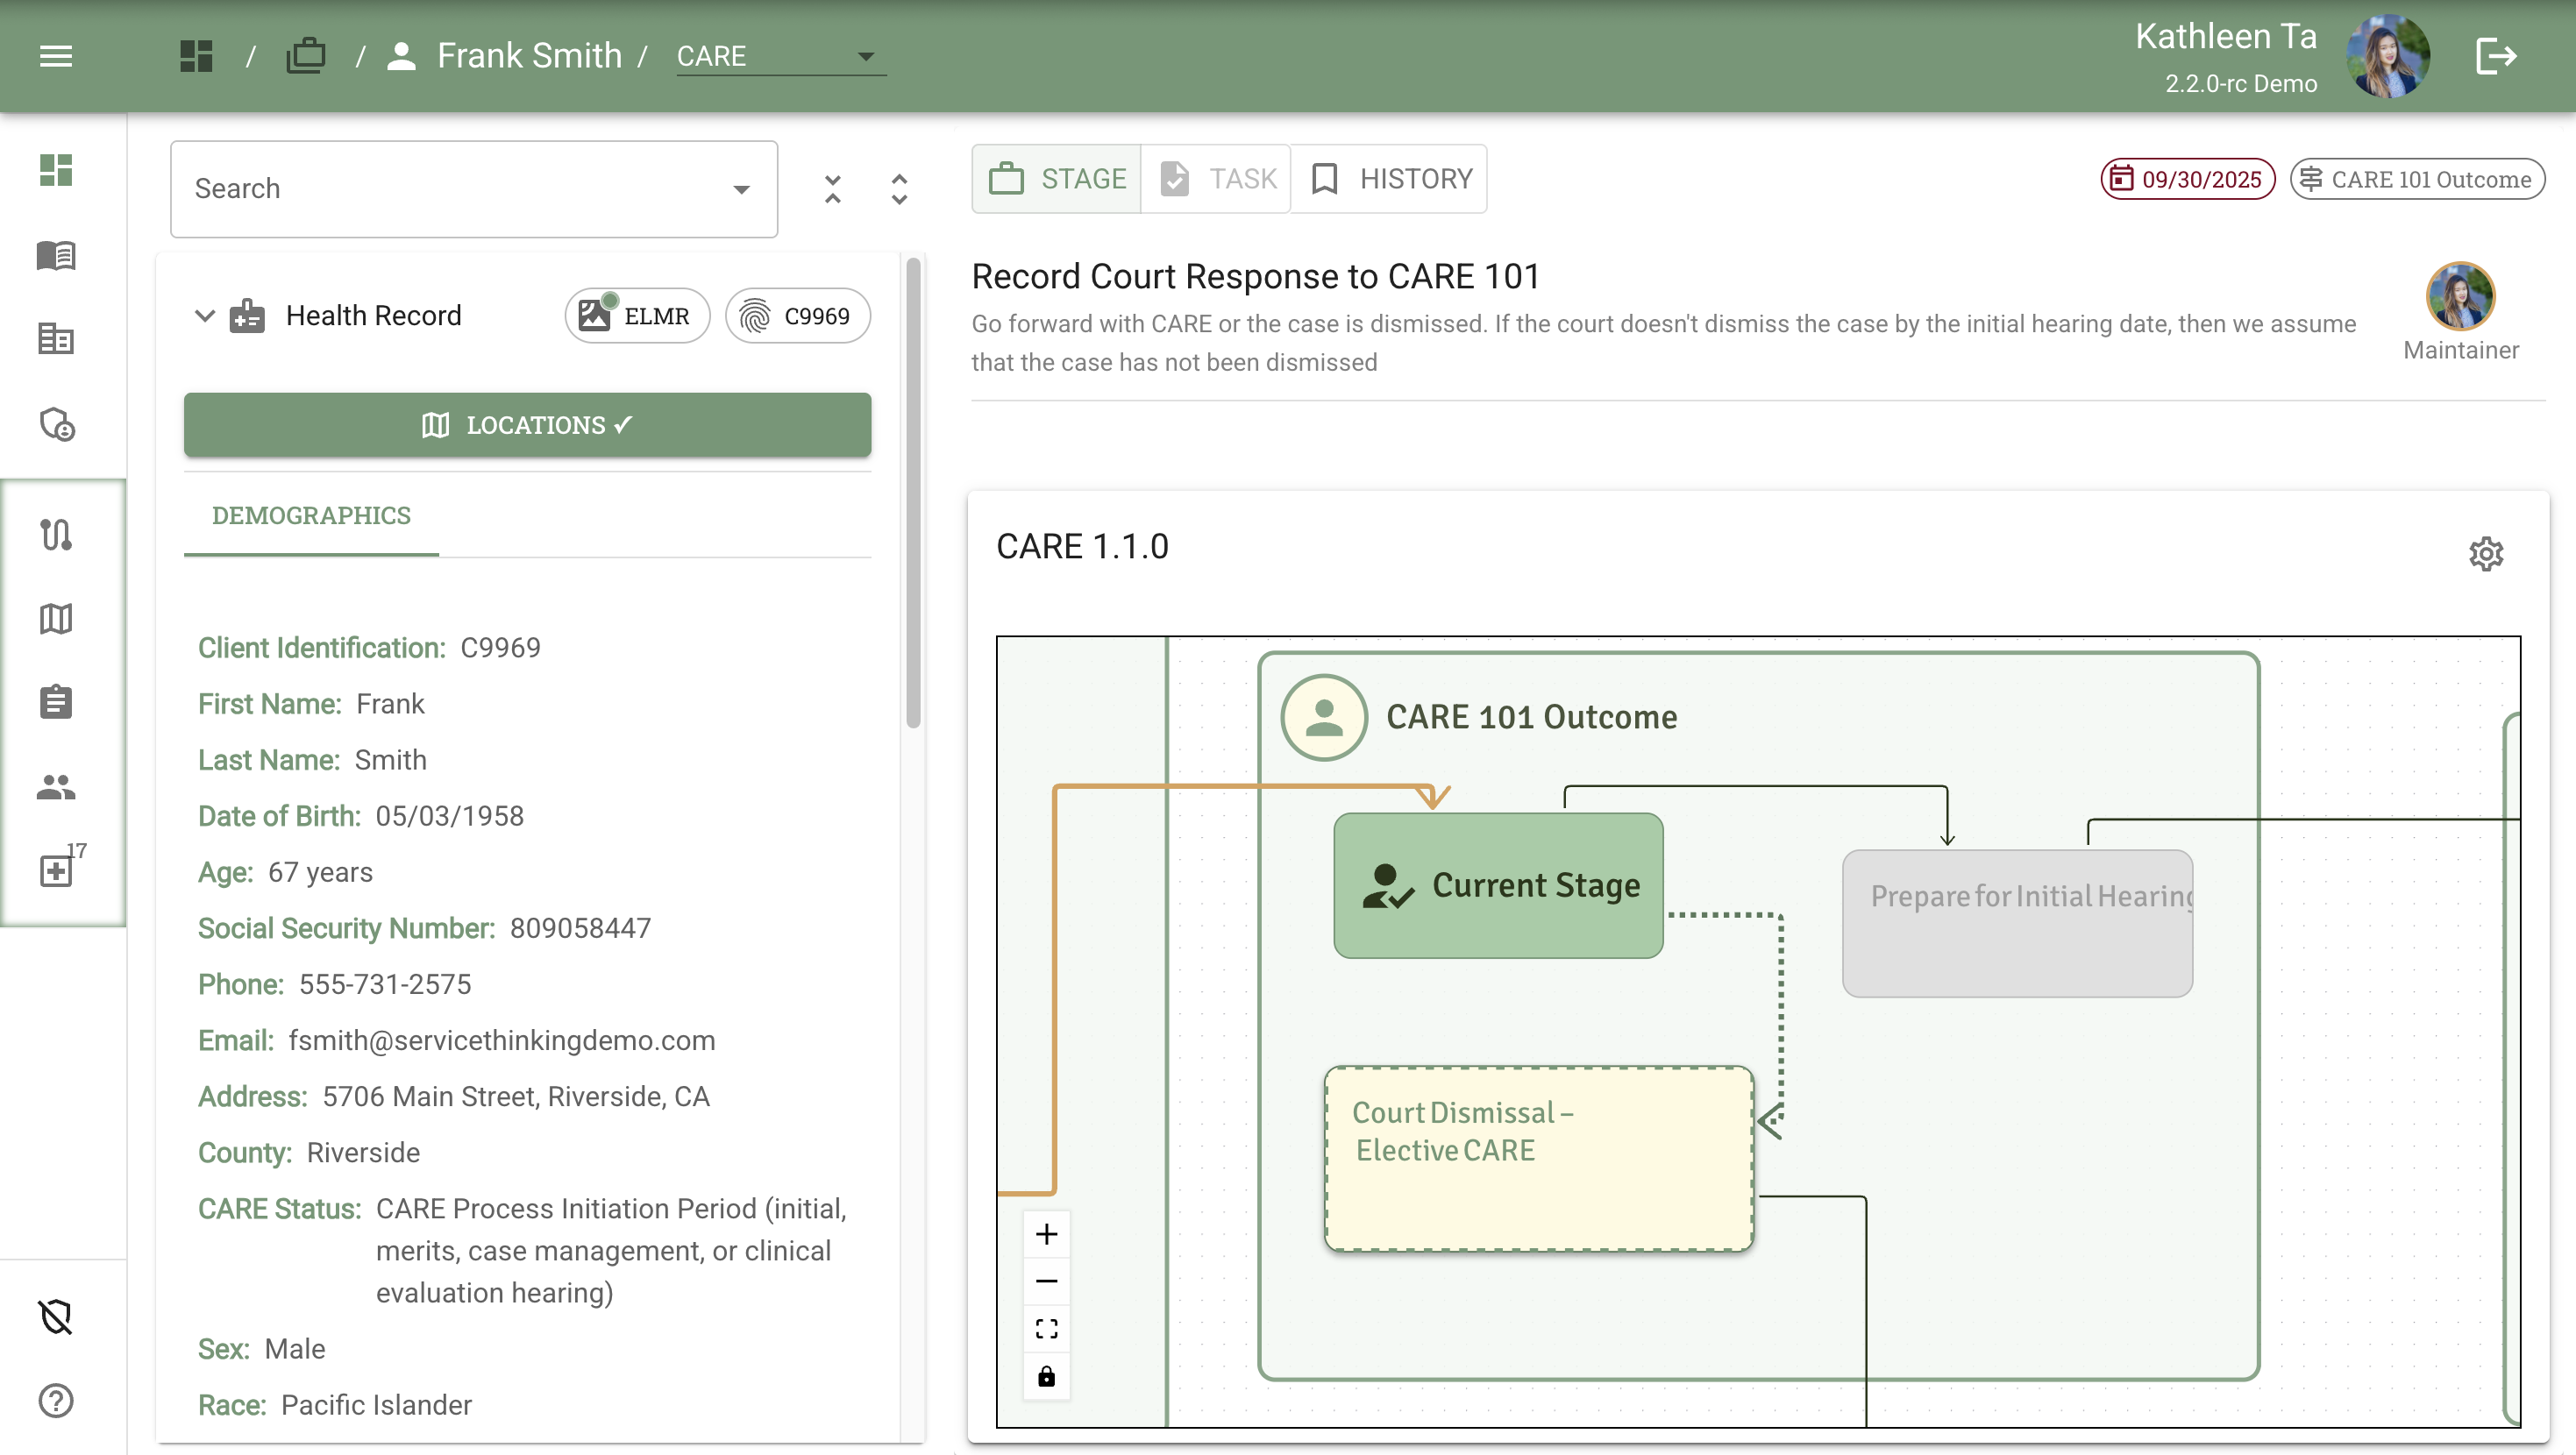Select the DEMOGRAPHICS tab

pyautogui.click(x=311, y=516)
